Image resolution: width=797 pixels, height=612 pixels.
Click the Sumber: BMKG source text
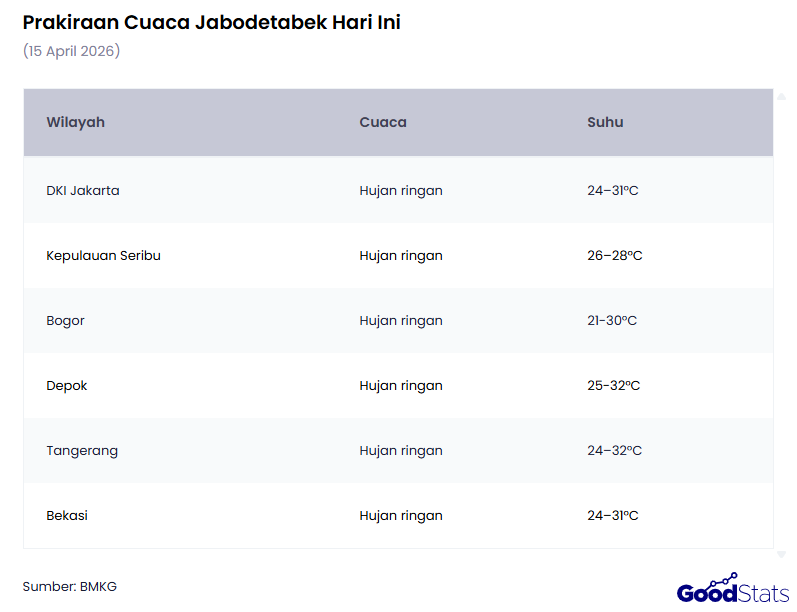coord(70,586)
